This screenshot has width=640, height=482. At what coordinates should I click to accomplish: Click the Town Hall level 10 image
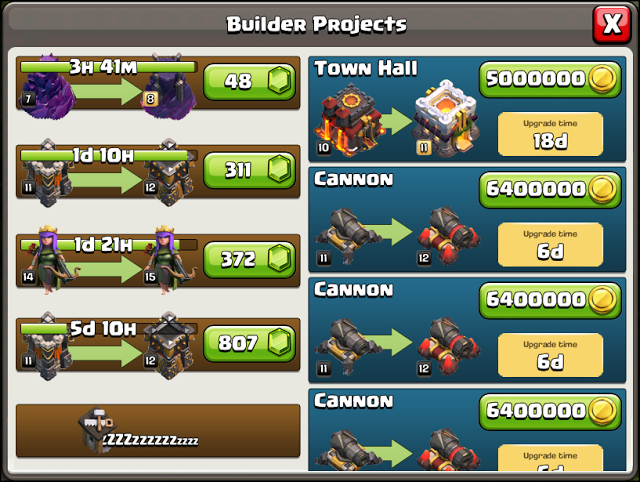click(x=349, y=120)
